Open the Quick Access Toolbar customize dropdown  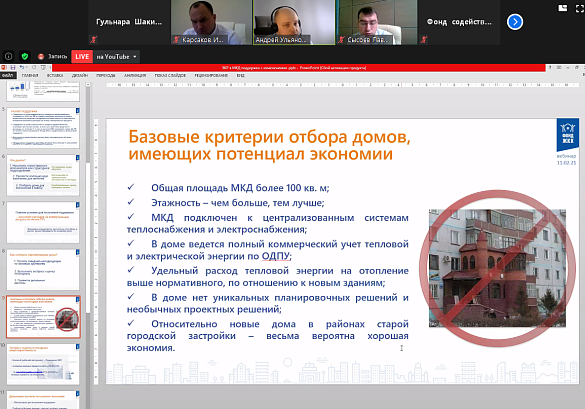pyautogui.click(x=50, y=68)
